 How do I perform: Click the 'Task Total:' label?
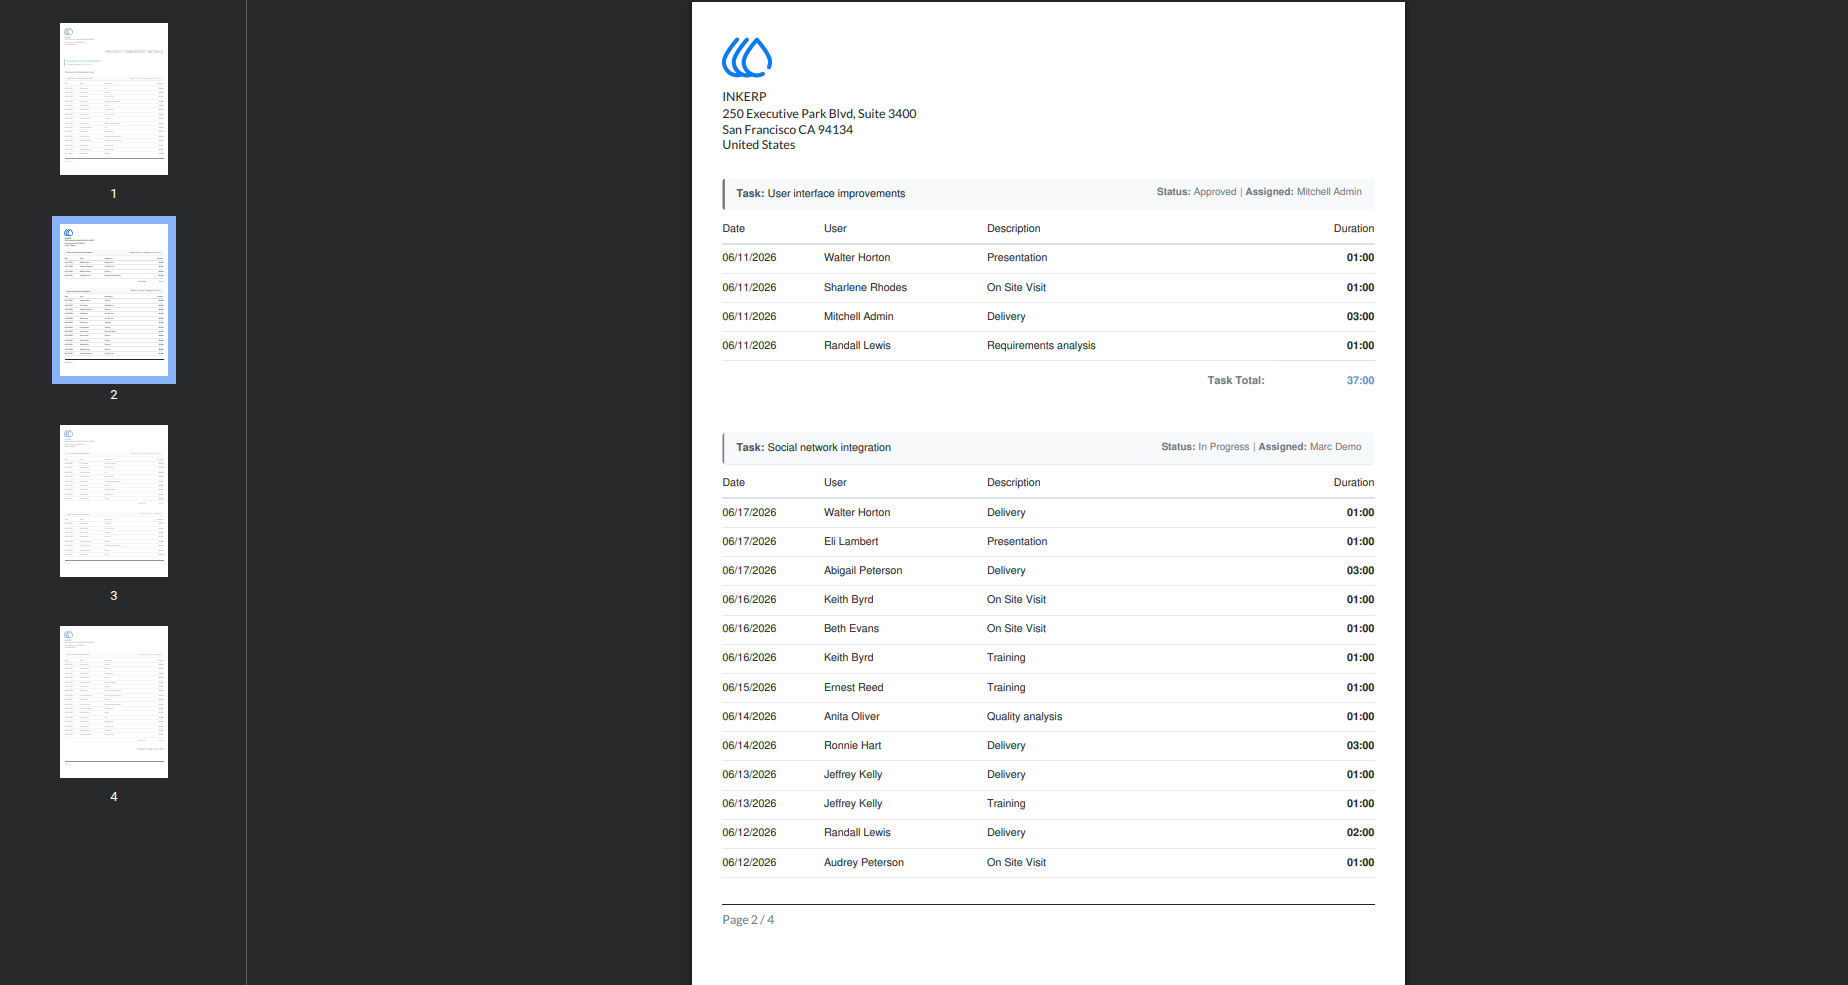click(1235, 381)
